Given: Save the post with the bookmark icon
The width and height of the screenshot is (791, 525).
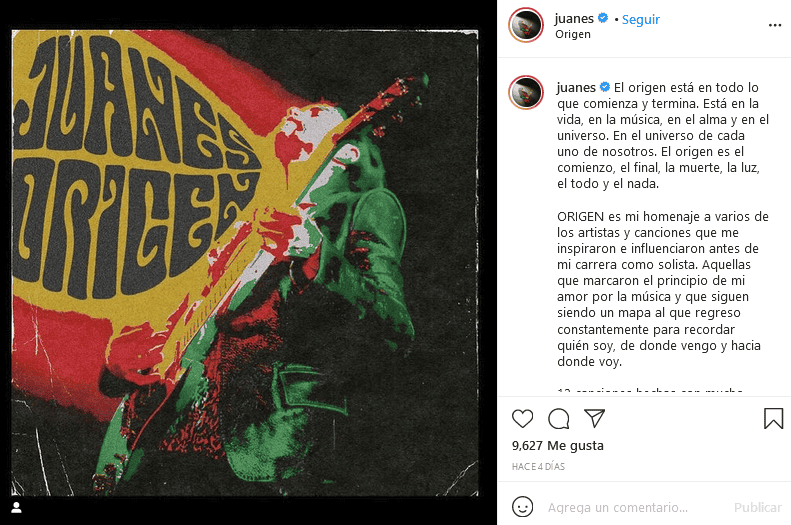Looking at the screenshot, I should [773, 419].
